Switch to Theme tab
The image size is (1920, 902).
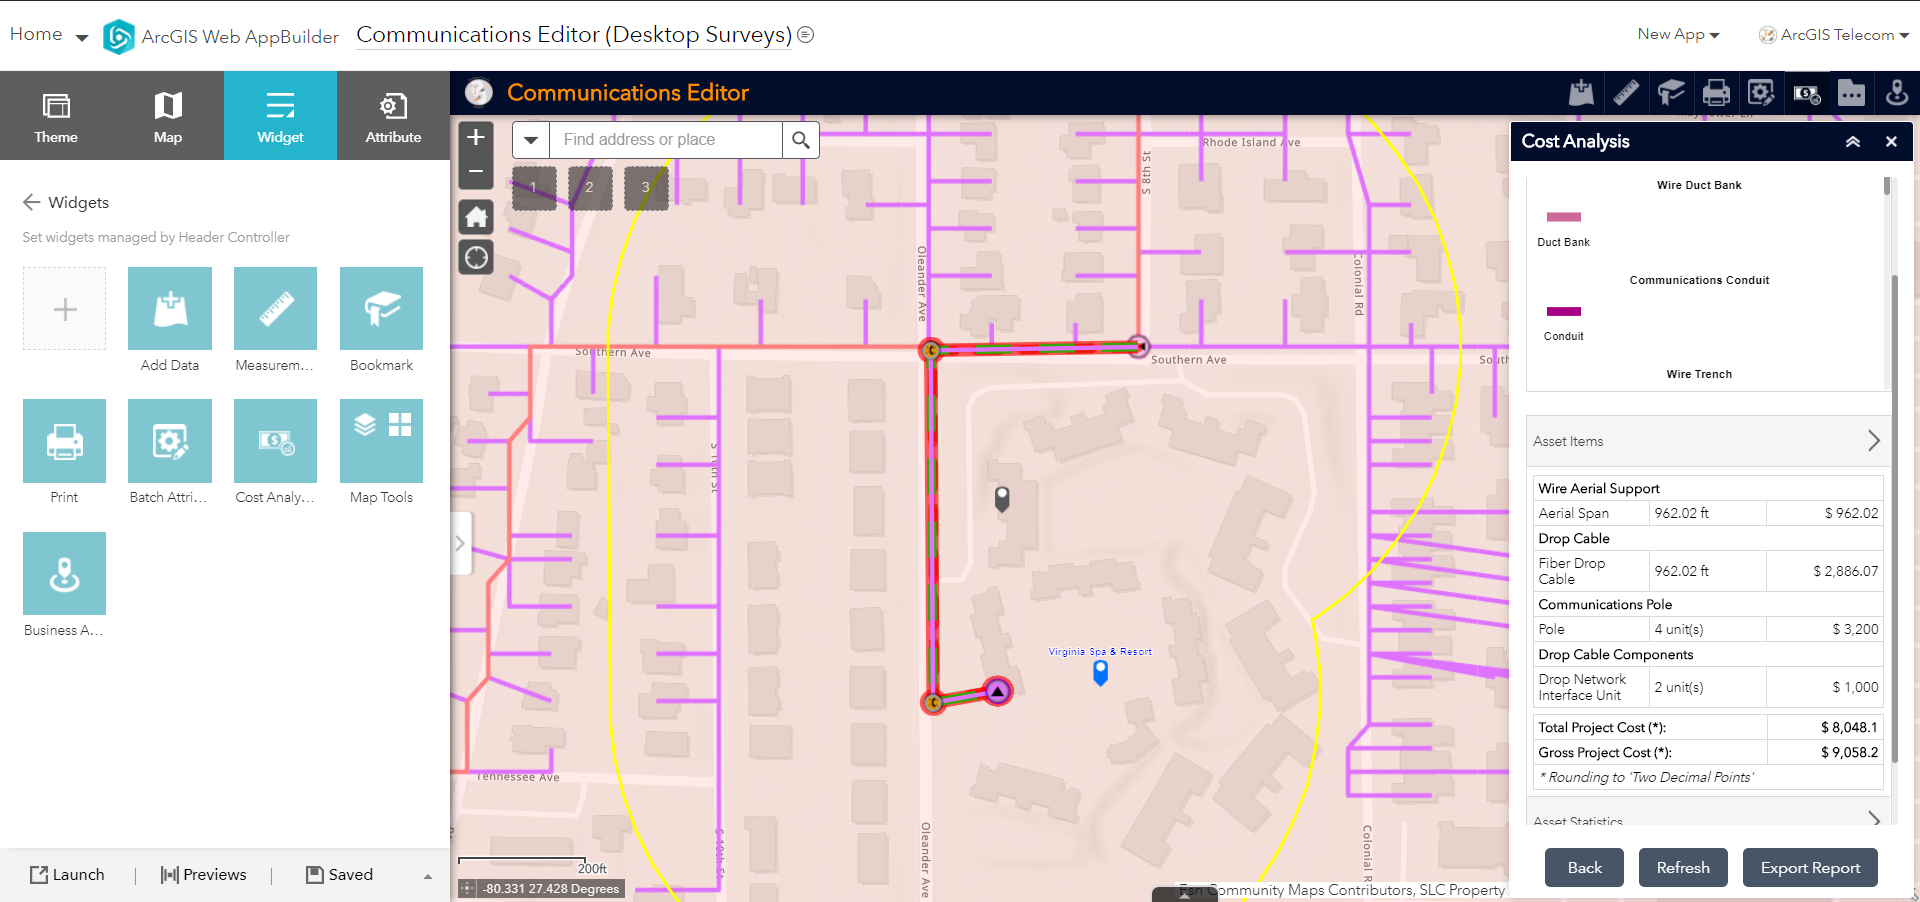point(56,115)
